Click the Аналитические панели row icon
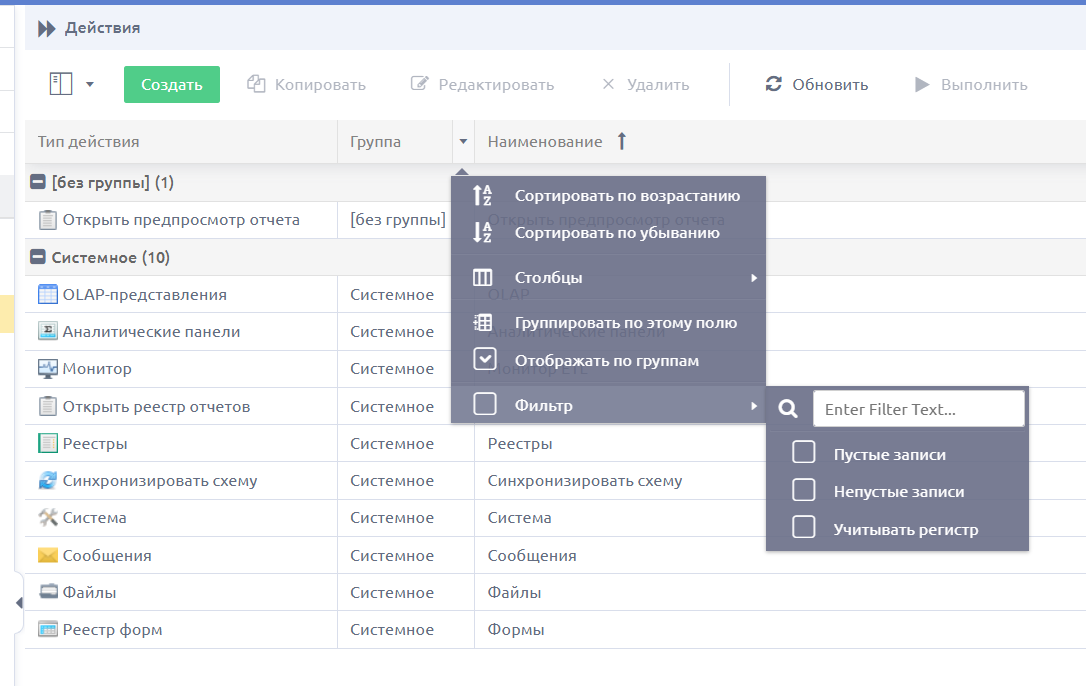Viewport: 1086px width, 686px height. tap(48, 332)
